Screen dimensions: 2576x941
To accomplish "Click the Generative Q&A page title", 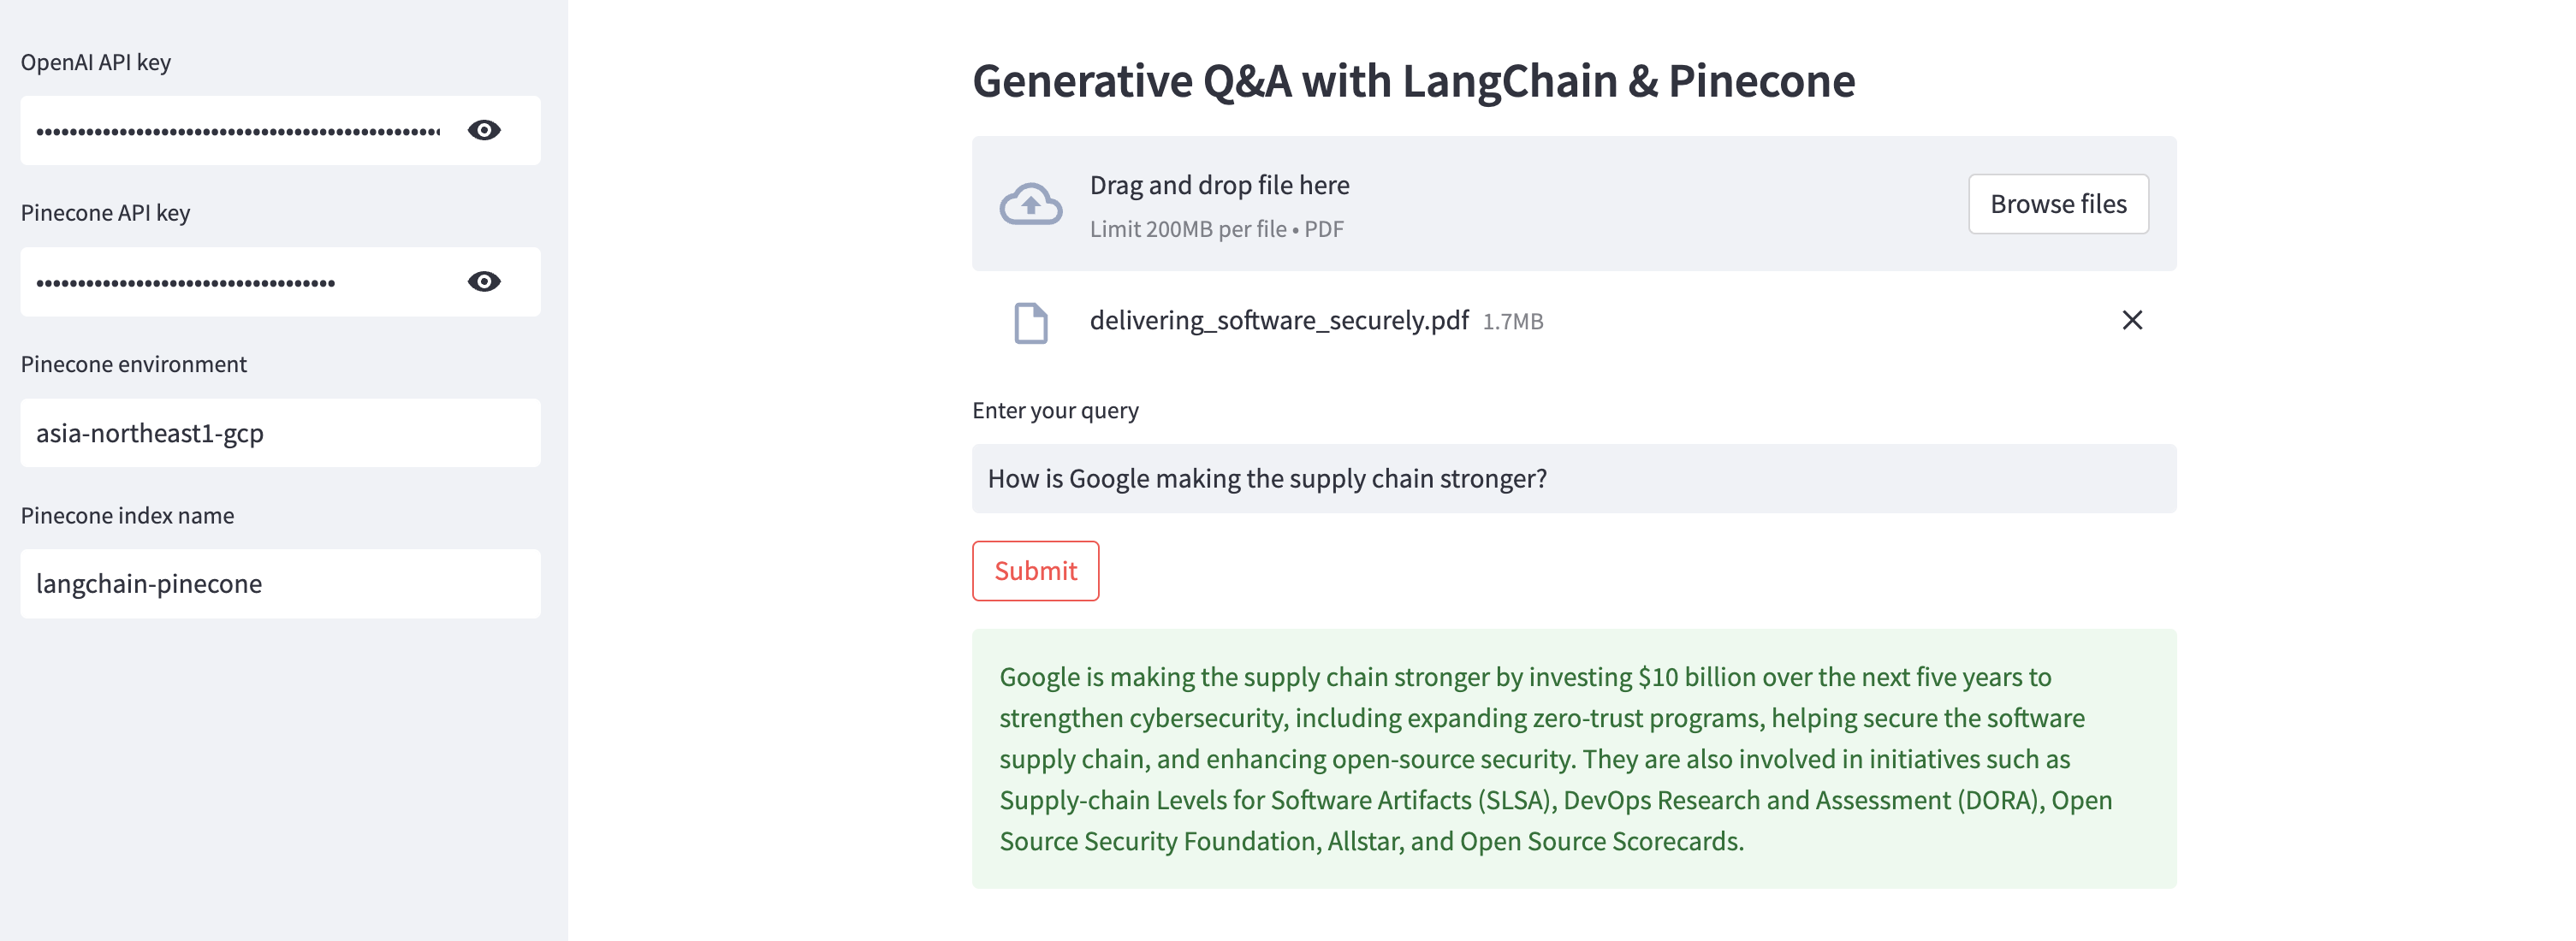I will (x=1413, y=82).
